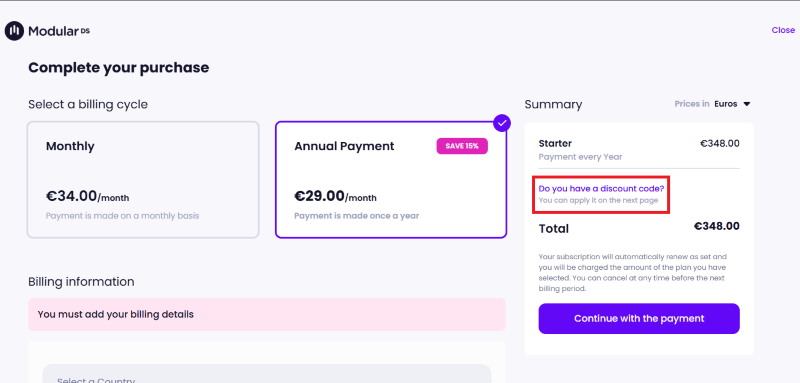
Task: Click the SAVE 15% badge
Action: [x=462, y=146]
